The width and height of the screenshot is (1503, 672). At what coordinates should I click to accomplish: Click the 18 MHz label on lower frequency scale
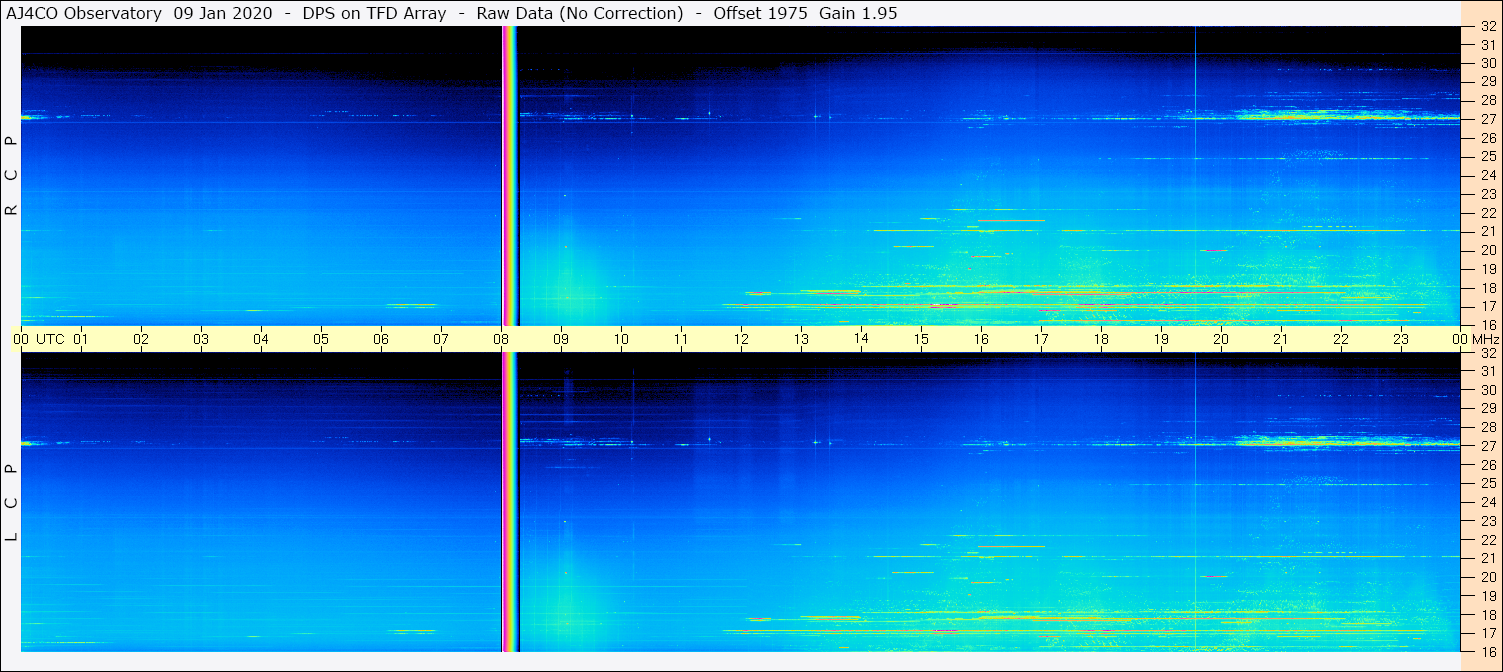[x=1488, y=615]
